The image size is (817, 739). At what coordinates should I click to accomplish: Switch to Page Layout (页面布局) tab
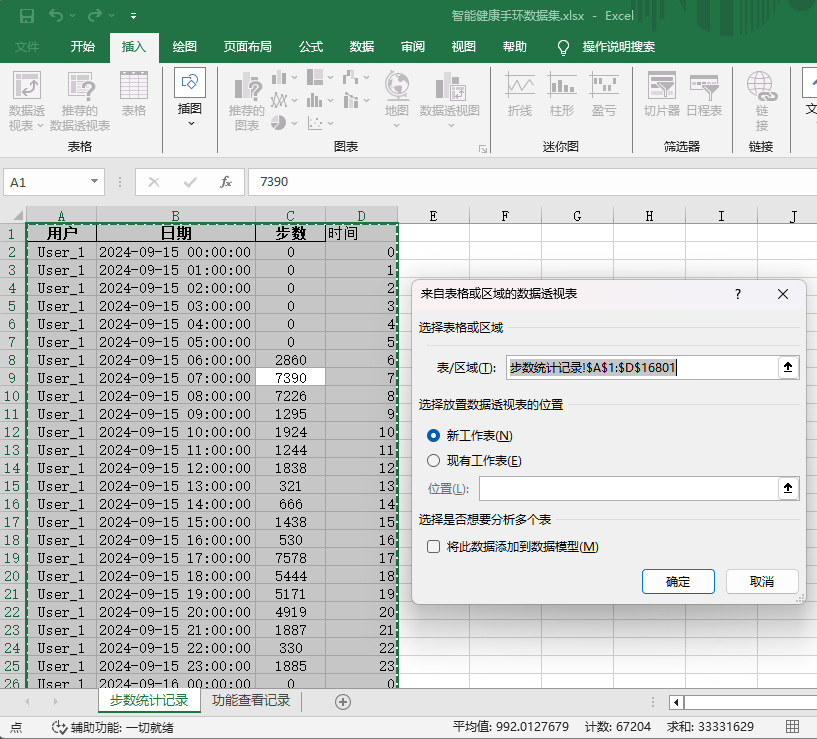[247, 47]
